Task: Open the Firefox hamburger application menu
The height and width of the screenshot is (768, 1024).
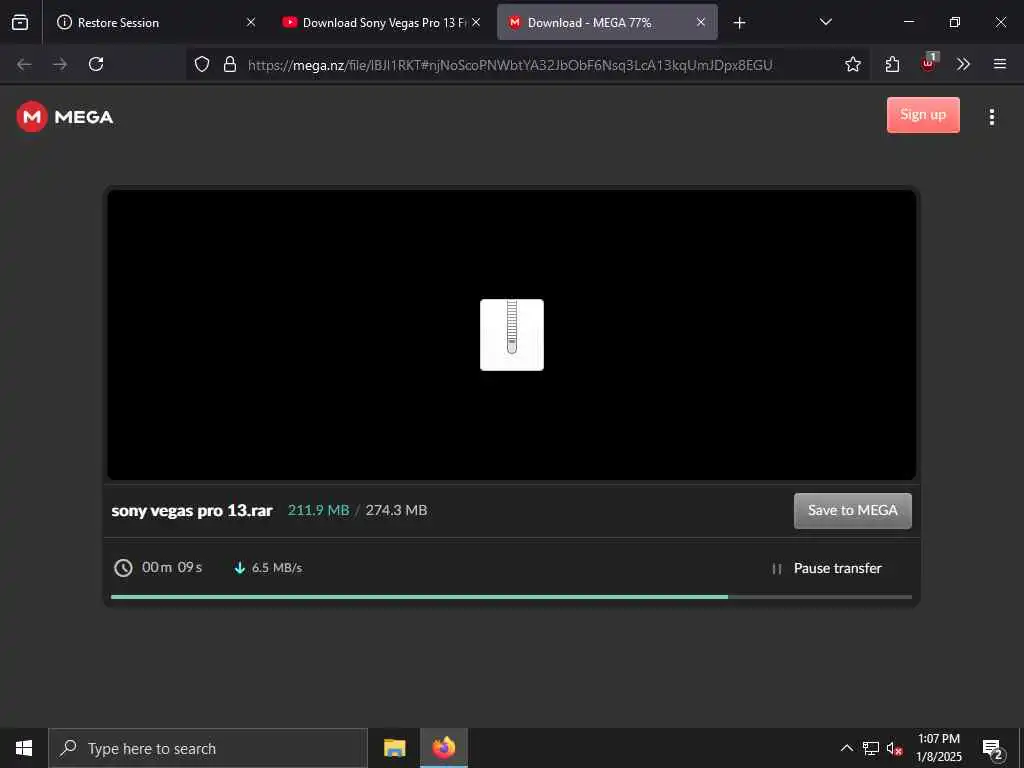Action: [1000, 64]
